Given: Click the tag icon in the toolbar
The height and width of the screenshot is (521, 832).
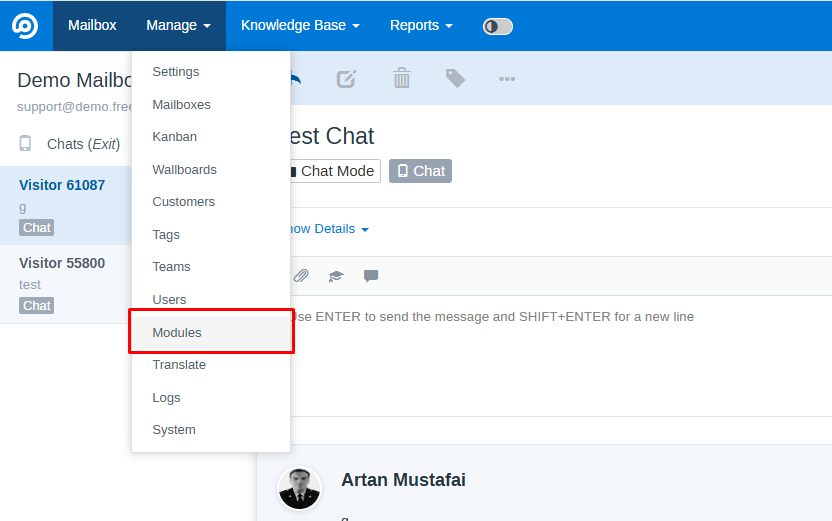Looking at the screenshot, I should coord(455,78).
